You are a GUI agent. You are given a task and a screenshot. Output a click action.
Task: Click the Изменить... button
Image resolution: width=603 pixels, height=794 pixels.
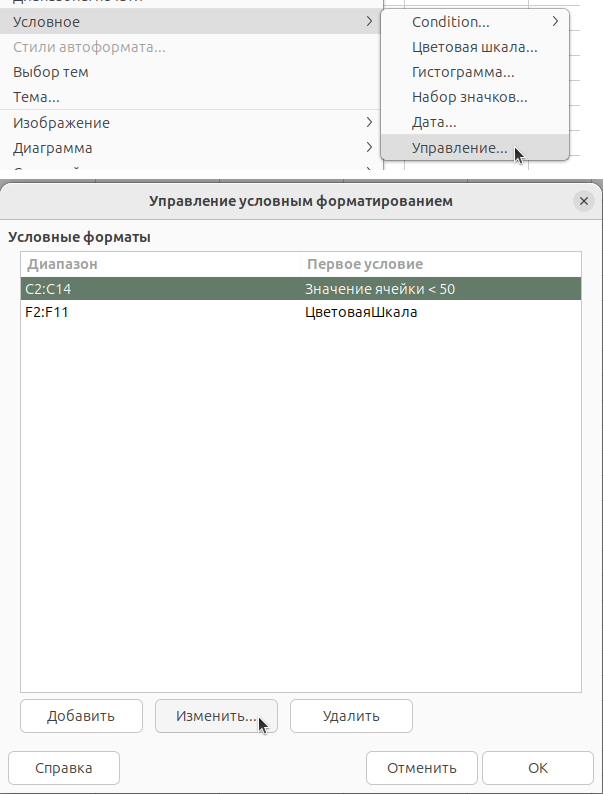216,716
